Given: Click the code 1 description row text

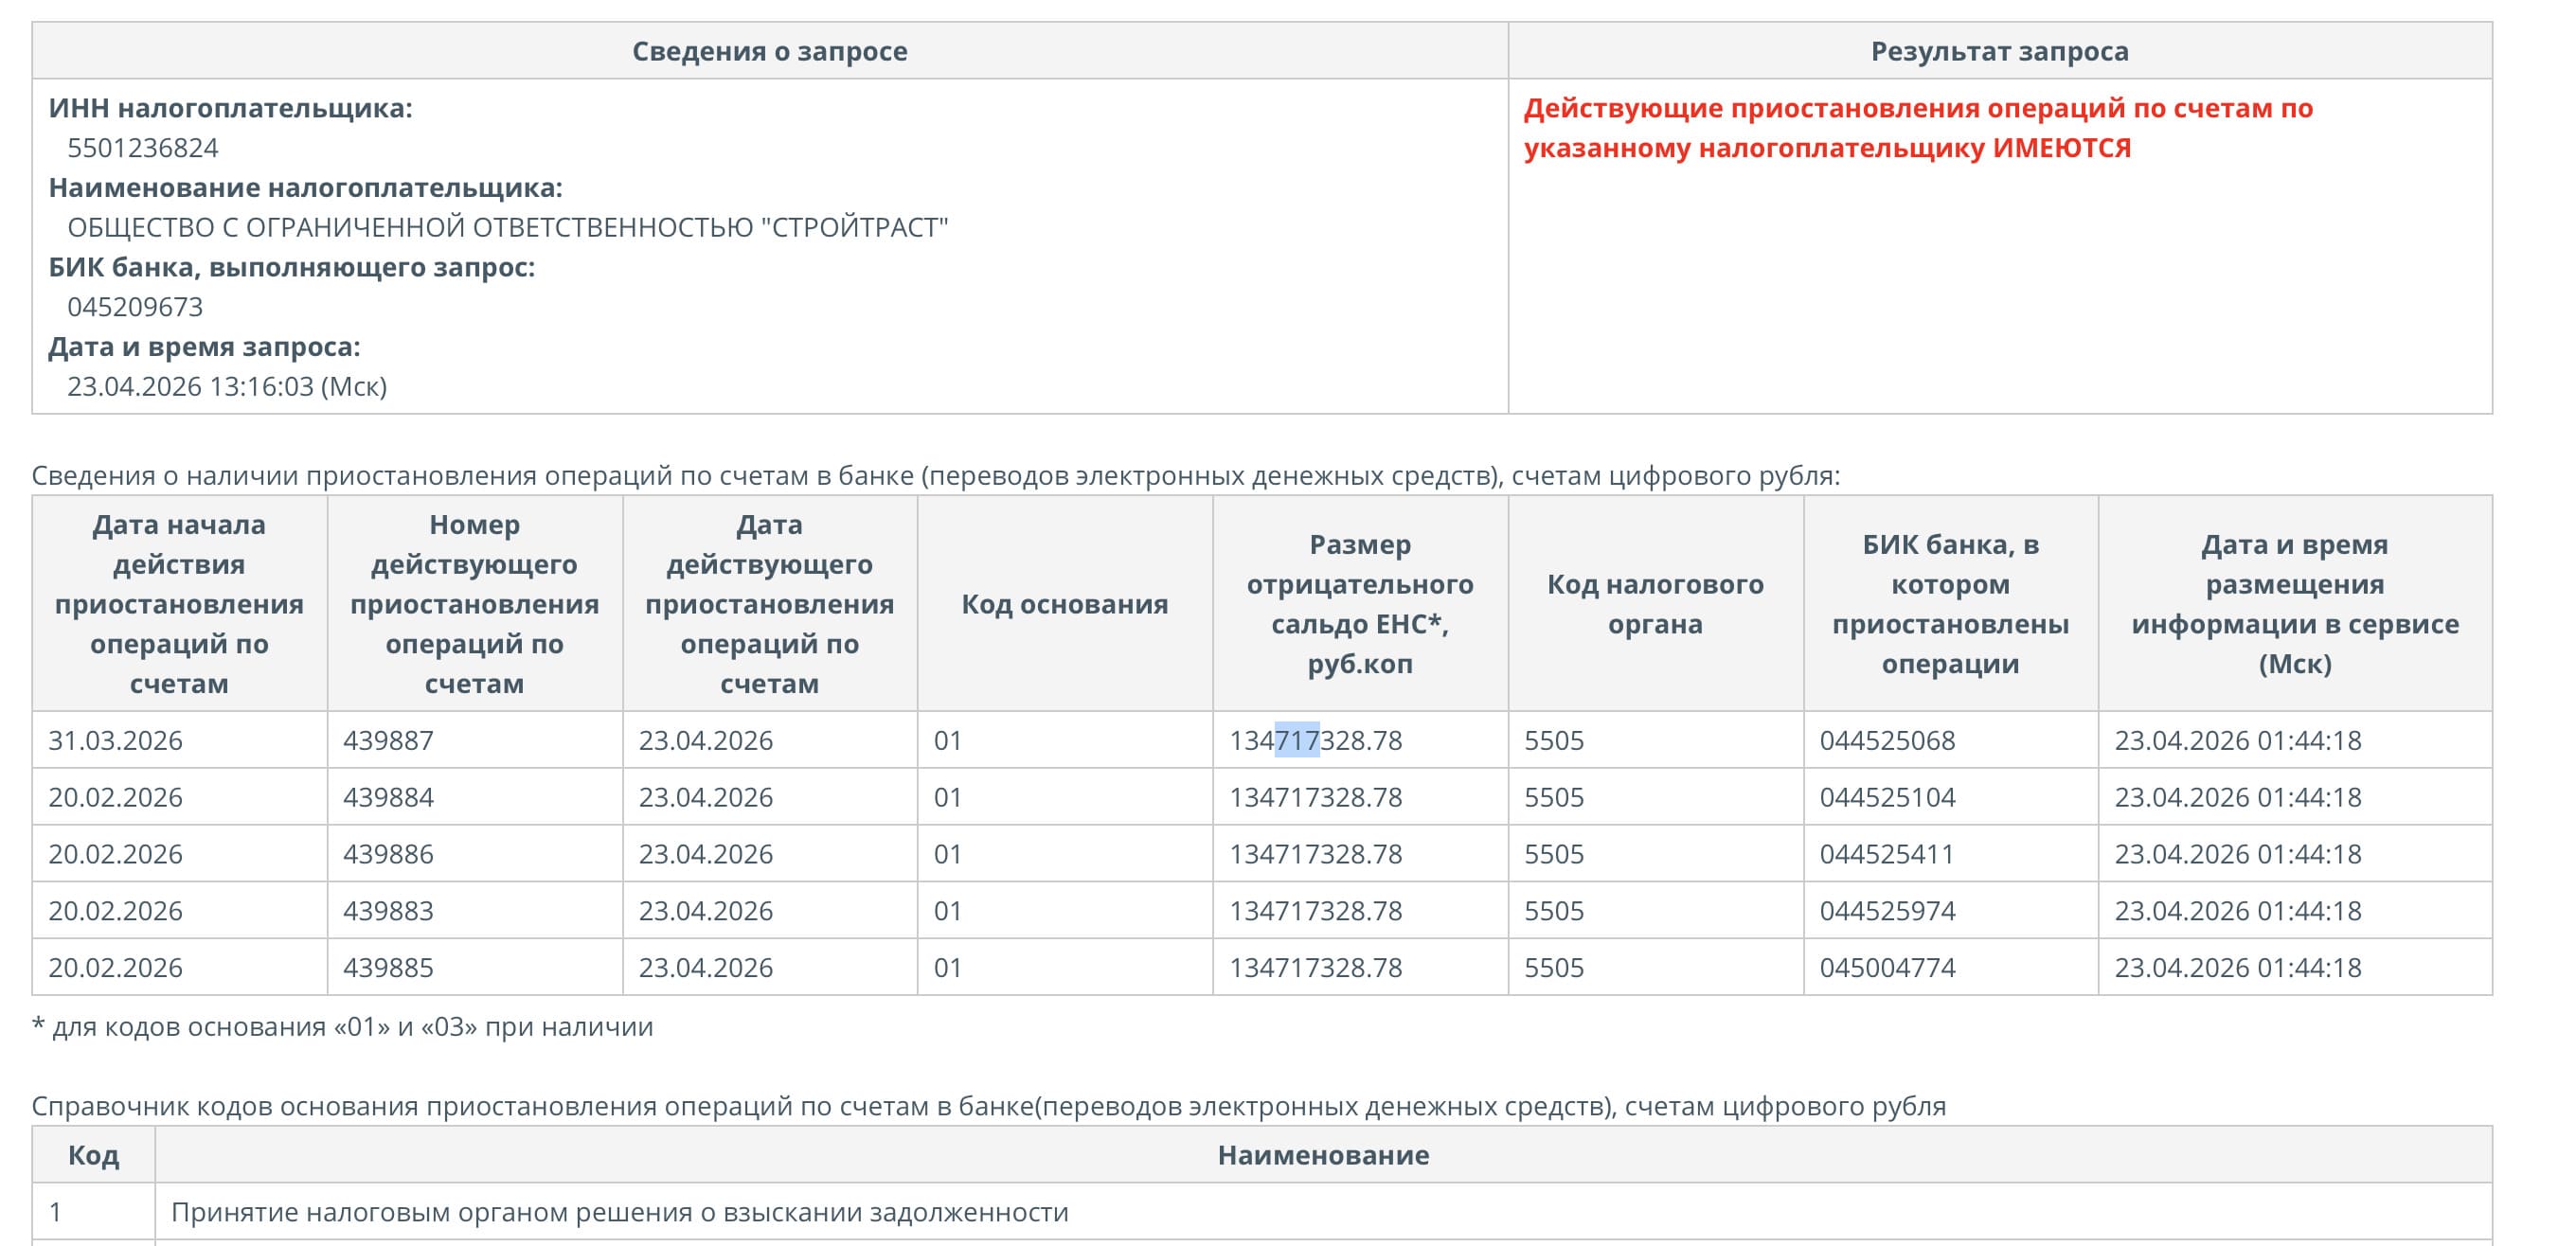Looking at the screenshot, I should [619, 1212].
